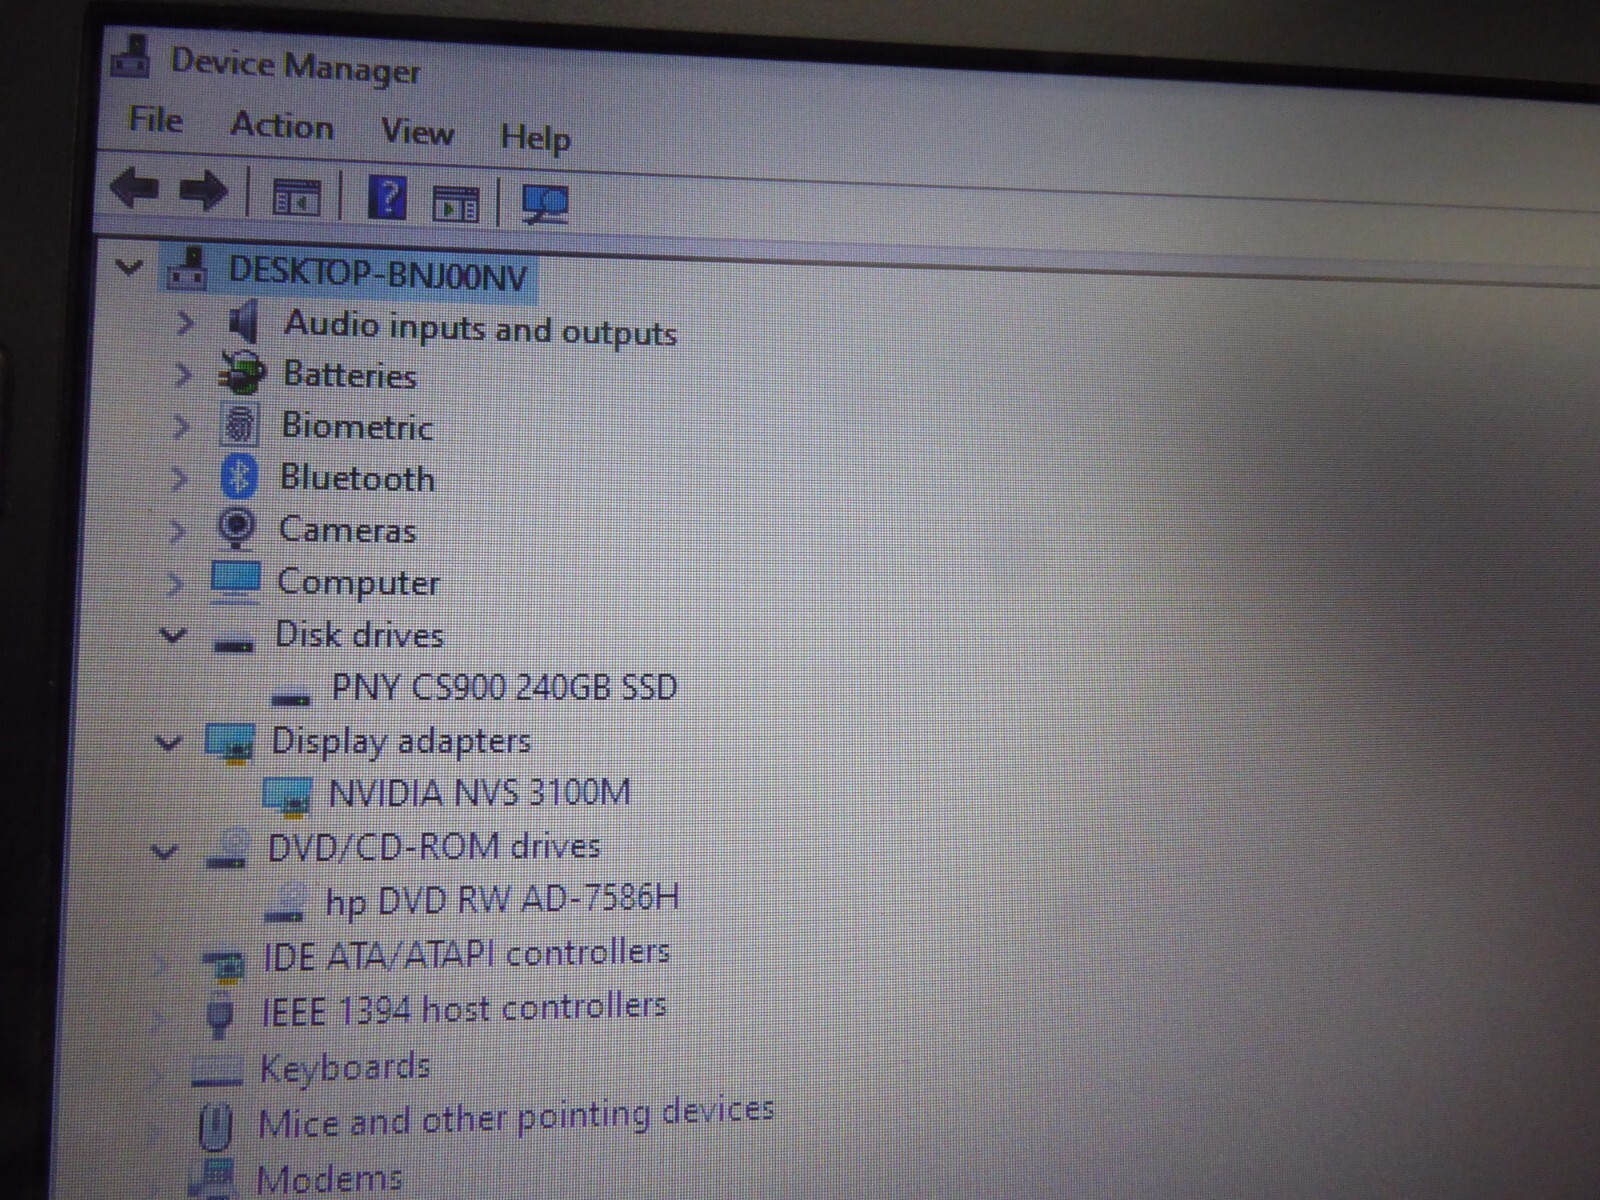Click the hp DVD RW drive icon
The height and width of the screenshot is (1200, 1600).
[284, 903]
